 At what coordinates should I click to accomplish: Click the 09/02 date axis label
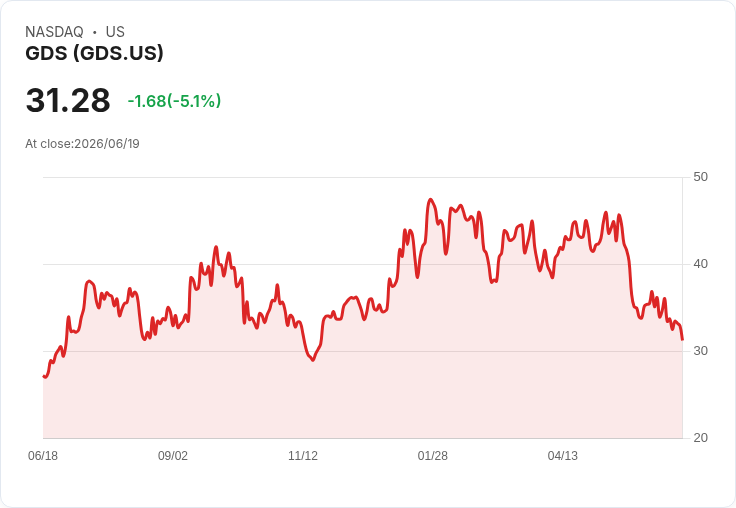[x=173, y=456]
